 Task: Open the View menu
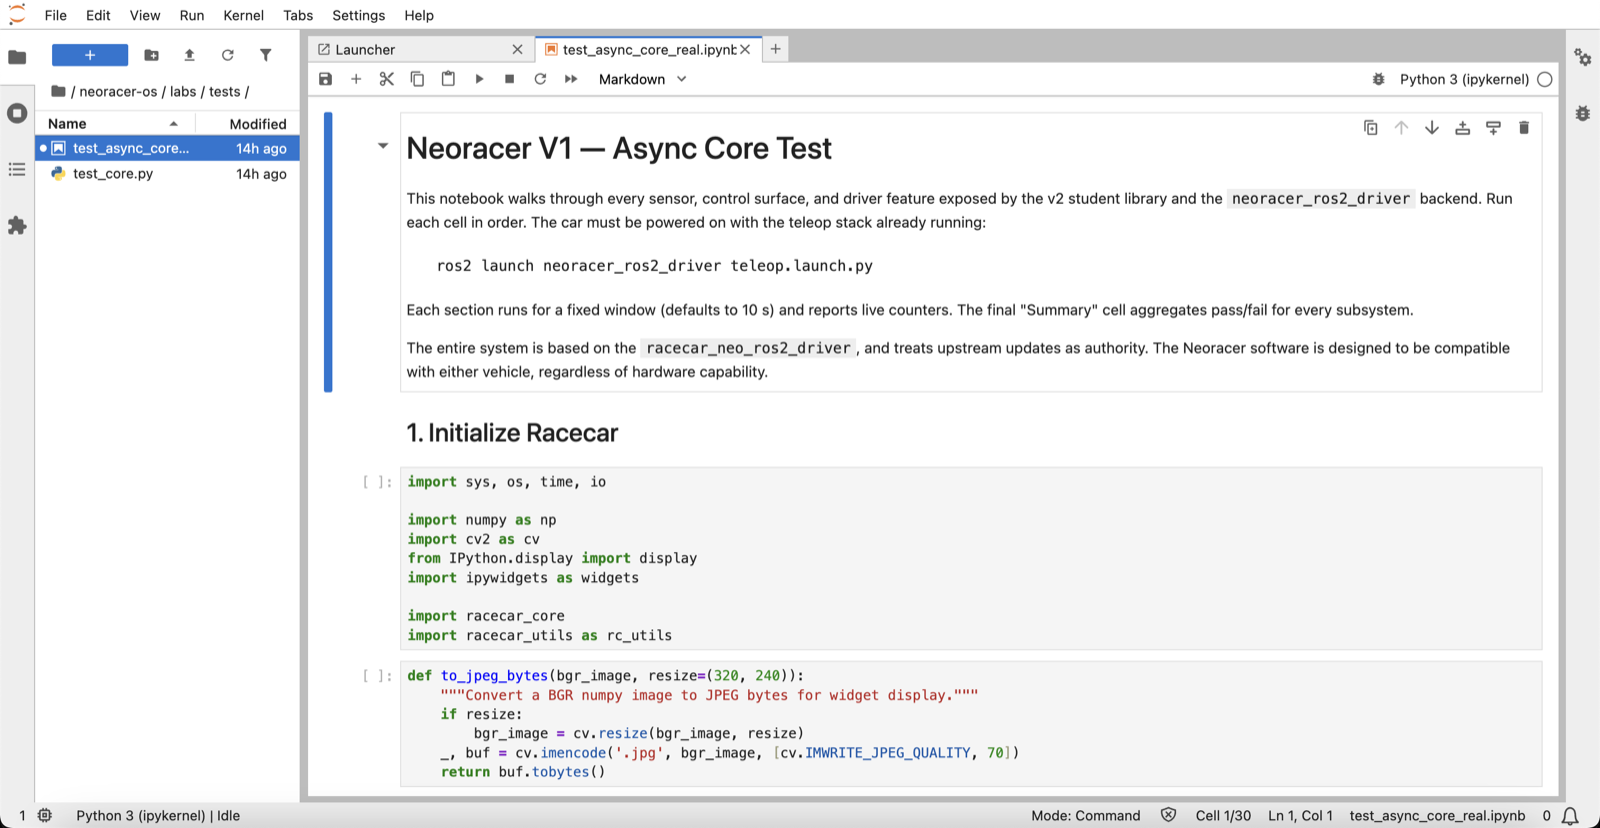(145, 15)
